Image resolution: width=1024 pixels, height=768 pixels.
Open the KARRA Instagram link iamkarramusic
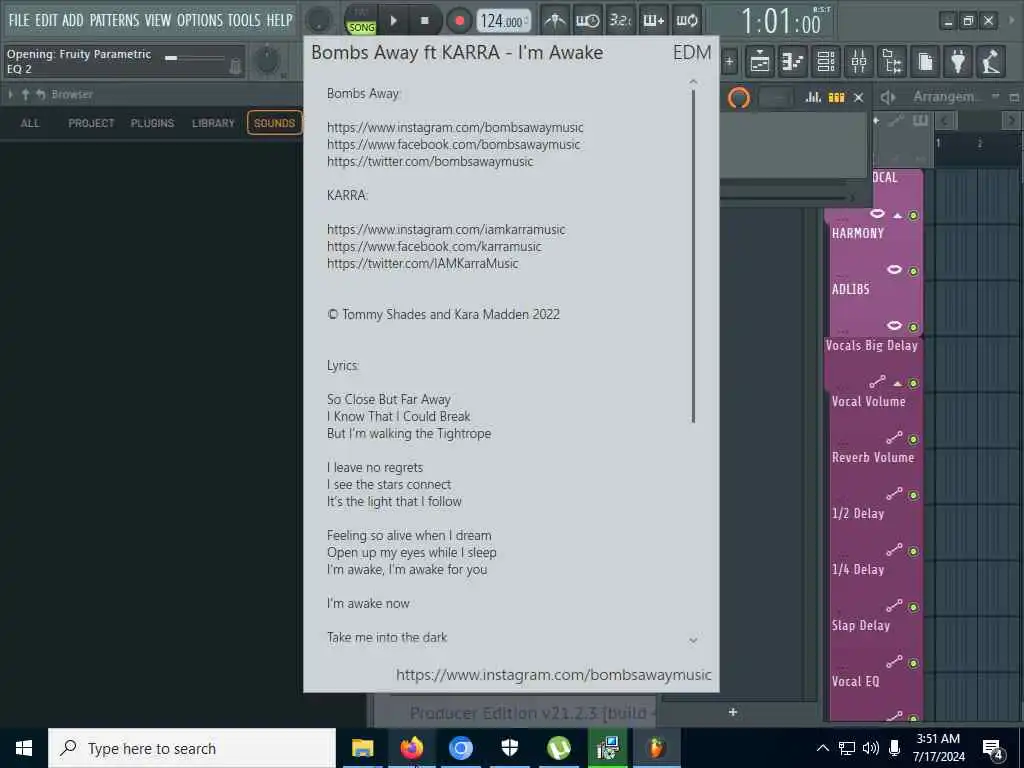446,229
